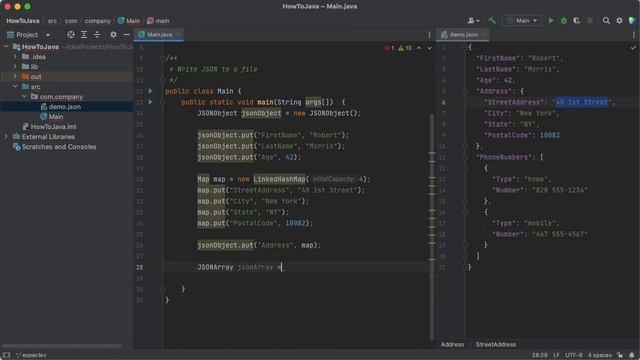Run with coverage icon in toolbar
640x360 pixels.
pyautogui.click(x=577, y=20)
